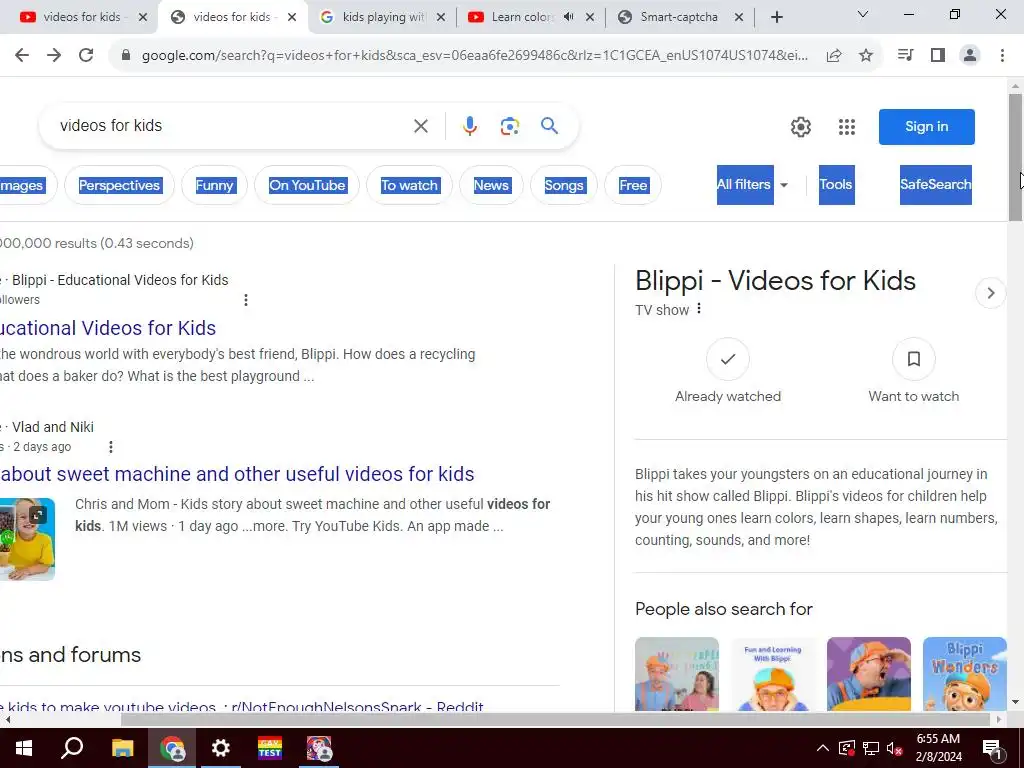Open the Tools button
The width and height of the screenshot is (1024, 768).
click(837, 185)
